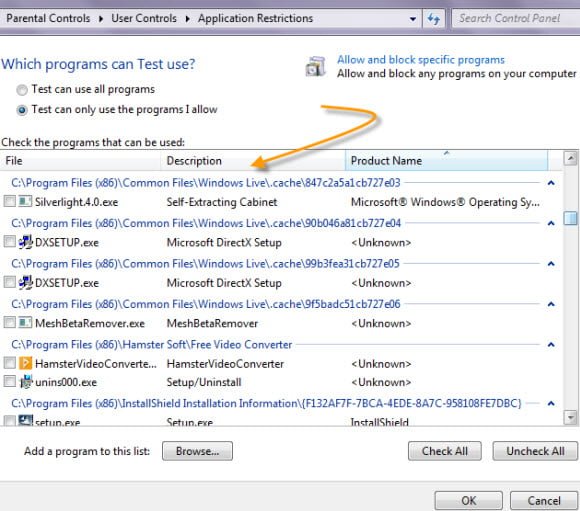Screen dimensions: 580x511
Task: Click the OK button
Action: [x=468, y=501]
